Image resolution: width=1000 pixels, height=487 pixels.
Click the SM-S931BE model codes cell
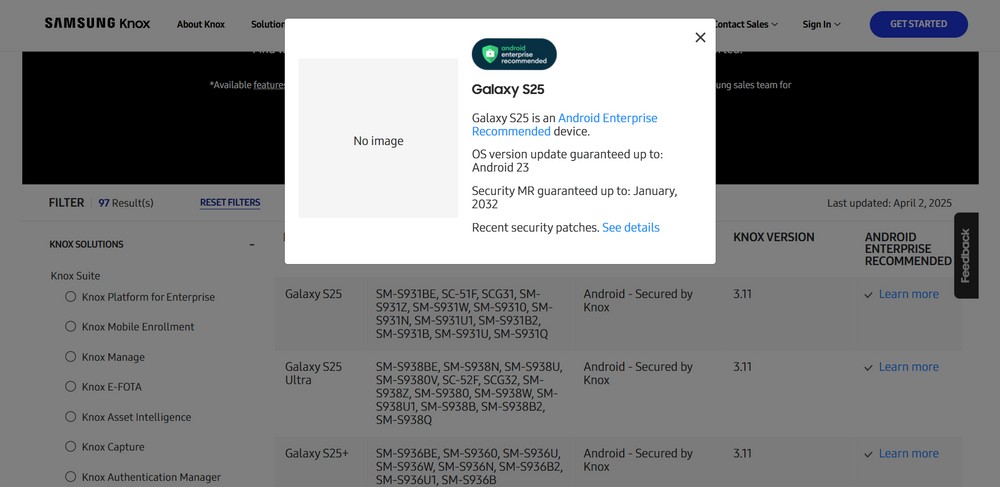[464, 314]
